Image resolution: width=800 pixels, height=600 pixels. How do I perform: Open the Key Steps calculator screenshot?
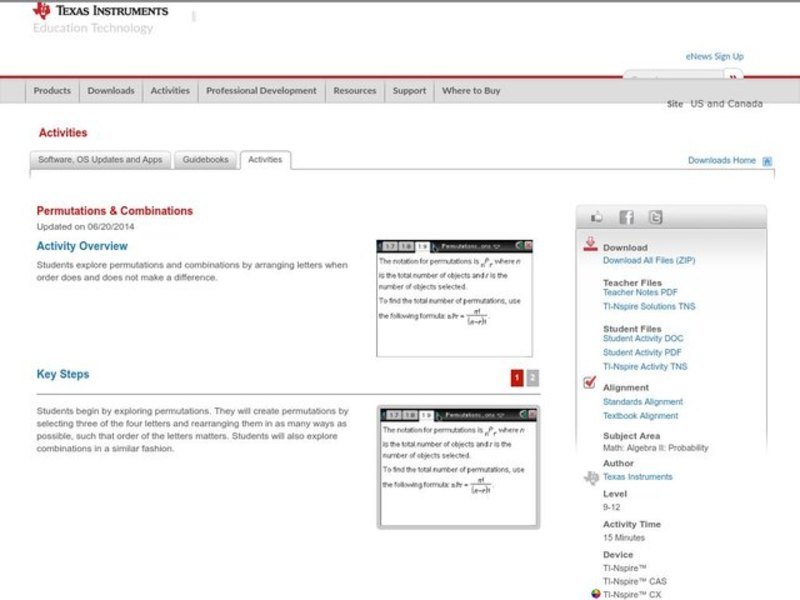pos(459,467)
